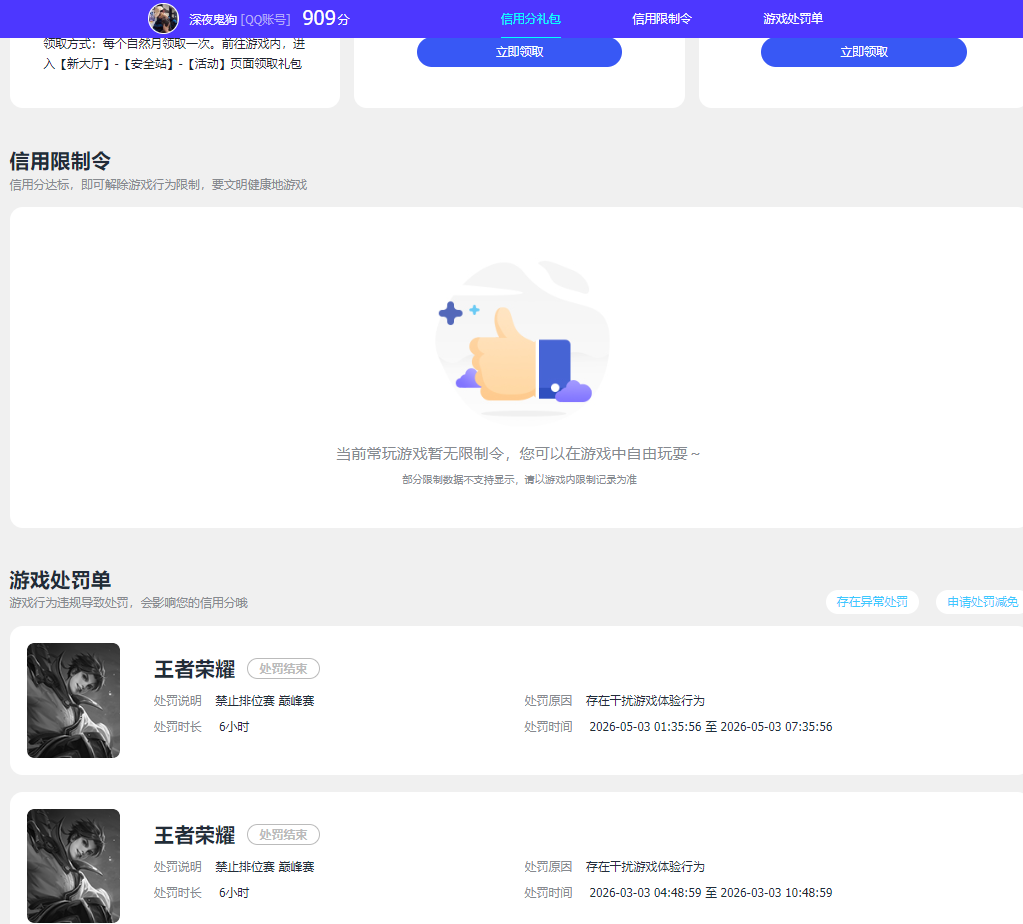Open the 存在异常处罚 link
The height and width of the screenshot is (924, 1023).
click(872, 602)
